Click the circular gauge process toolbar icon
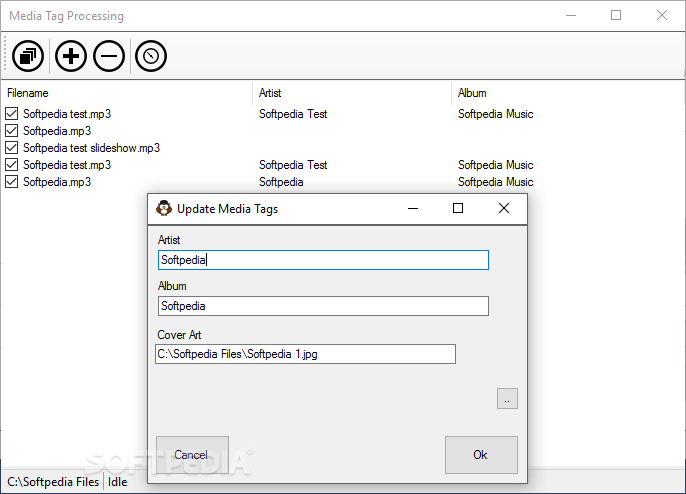Viewport: 686px width, 494px height. click(x=151, y=56)
